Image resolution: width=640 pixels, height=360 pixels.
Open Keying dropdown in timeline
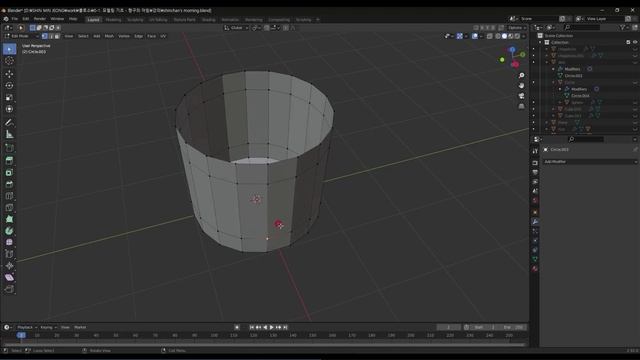(49, 327)
